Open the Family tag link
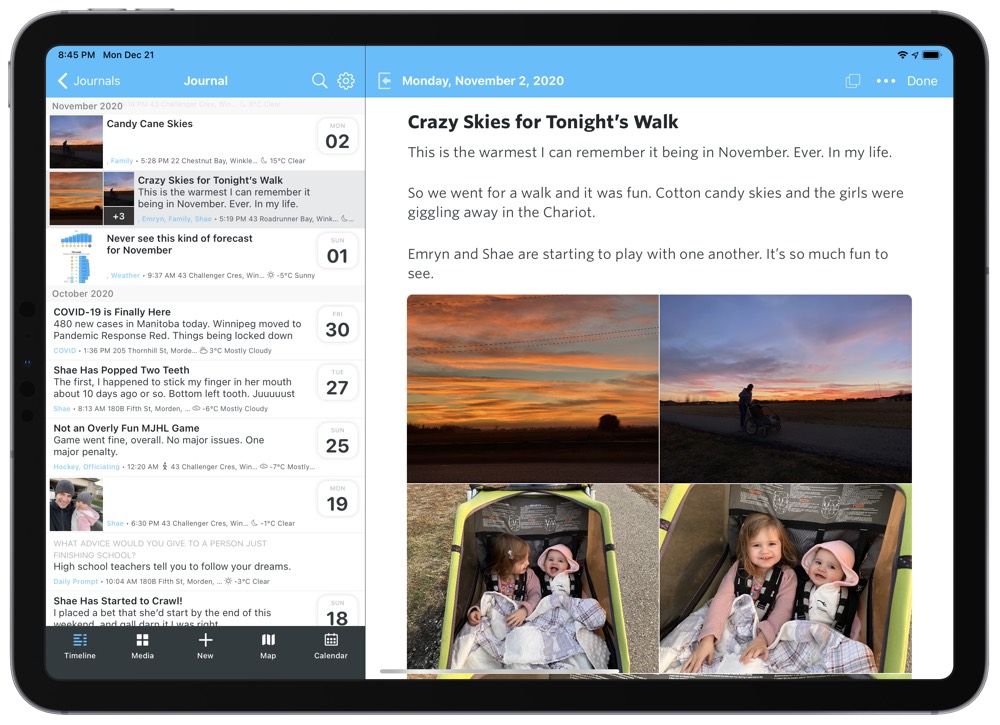1000x725 pixels. (x=122, y=160)
